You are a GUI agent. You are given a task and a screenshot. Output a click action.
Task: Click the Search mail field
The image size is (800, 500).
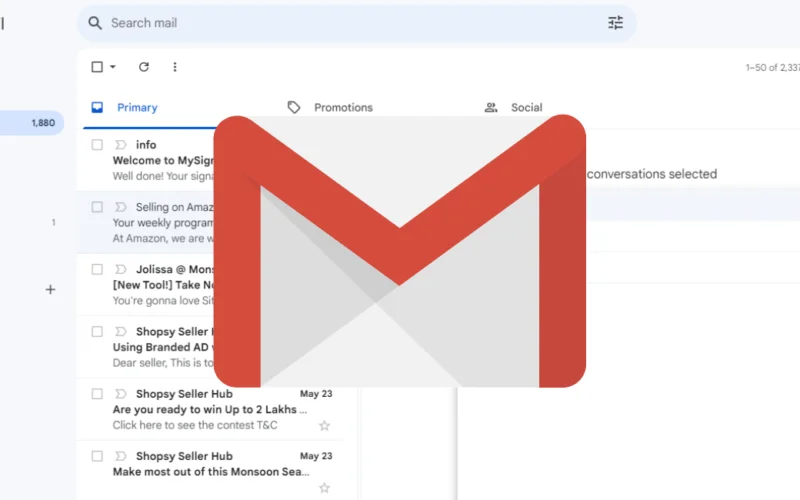click(357, 23)
